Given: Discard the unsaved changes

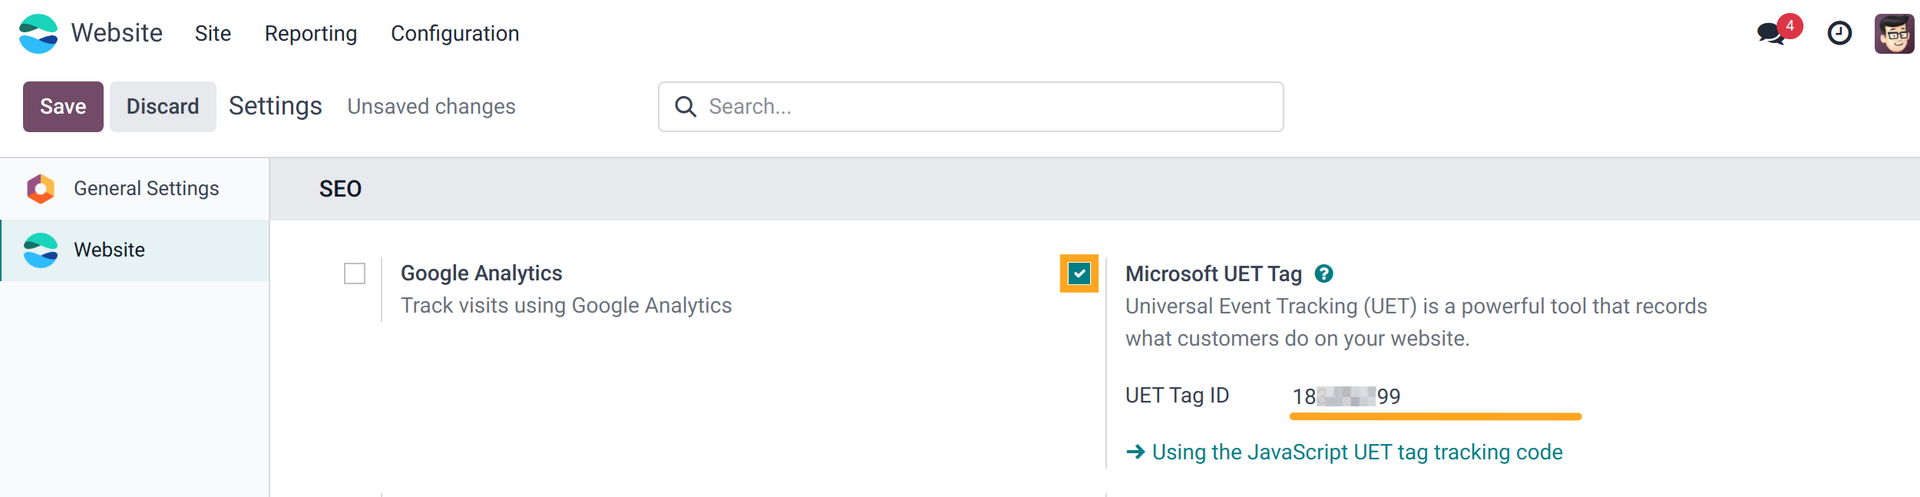Looking at the screenshot, I should coord(162,107).
